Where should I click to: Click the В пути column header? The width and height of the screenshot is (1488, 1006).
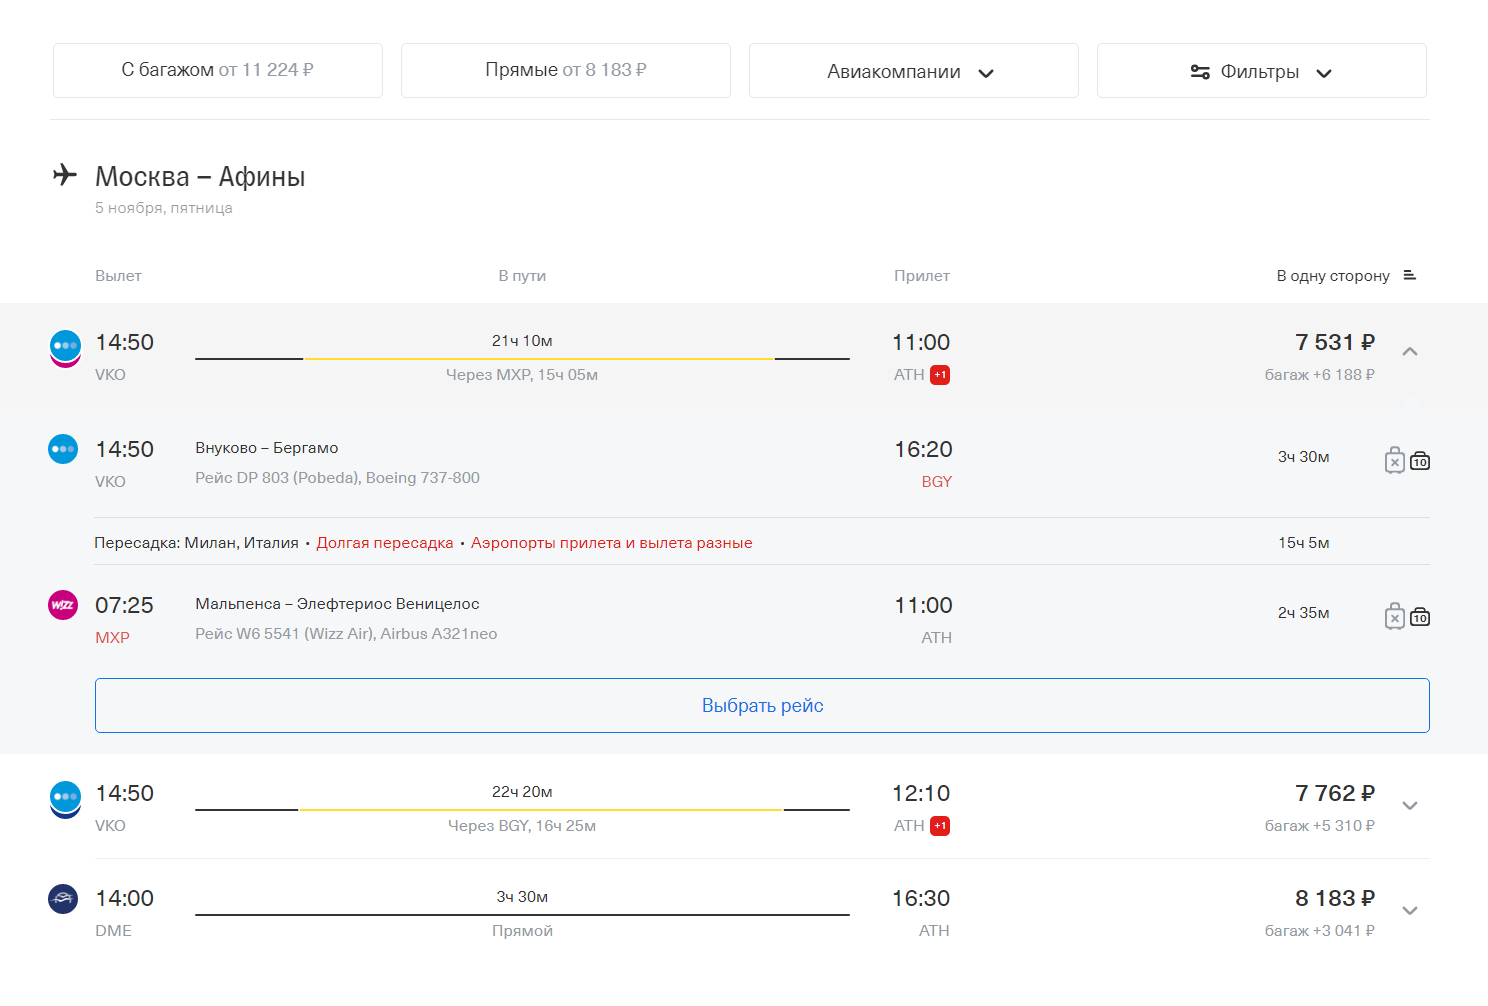tap(522, 276)
